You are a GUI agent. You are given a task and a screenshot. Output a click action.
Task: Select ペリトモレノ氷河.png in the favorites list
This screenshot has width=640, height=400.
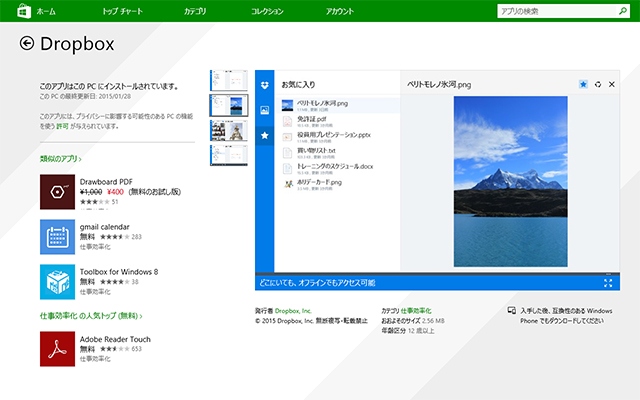(338, 105)
